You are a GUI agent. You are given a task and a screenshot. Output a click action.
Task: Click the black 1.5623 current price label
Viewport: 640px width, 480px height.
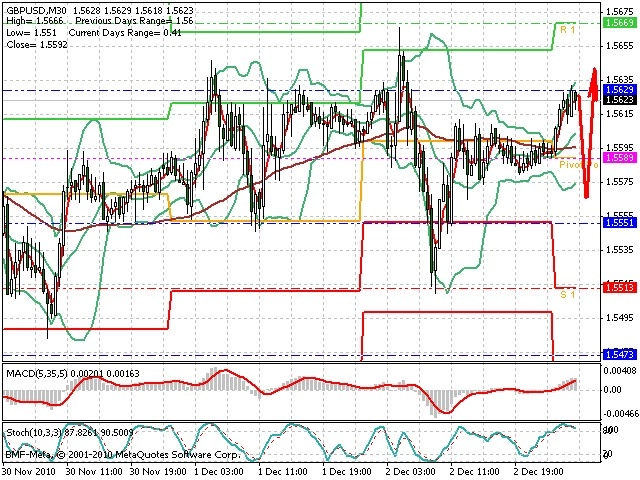coord(620,100)
